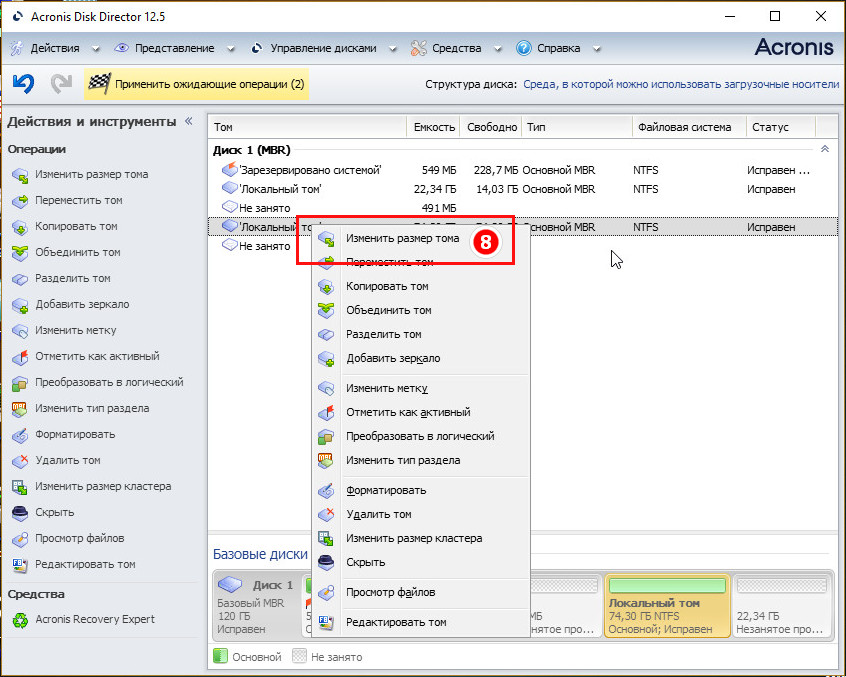Click sidebar icon for Преобразовать в логический
Screen dimensions: 846x677
coord(20,382)
